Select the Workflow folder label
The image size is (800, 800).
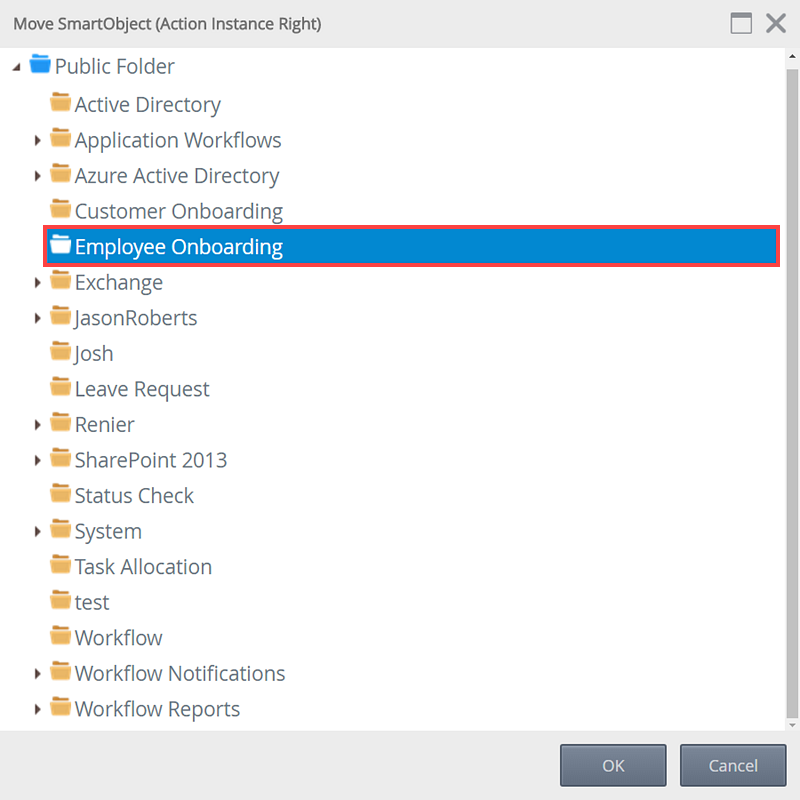point(118,638)
